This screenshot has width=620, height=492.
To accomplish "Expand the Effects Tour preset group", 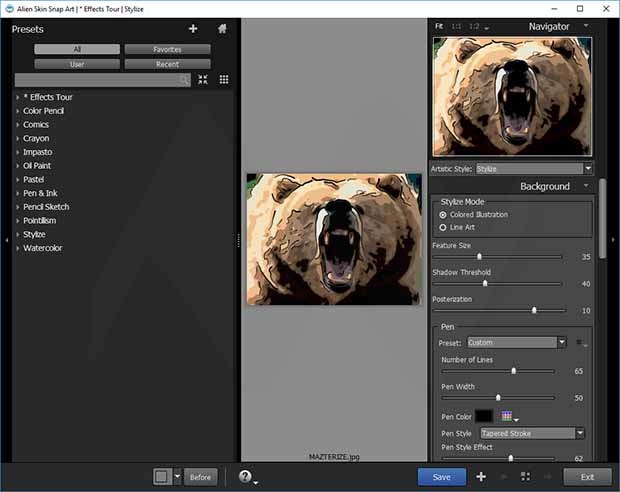I will tap(17, 97).
